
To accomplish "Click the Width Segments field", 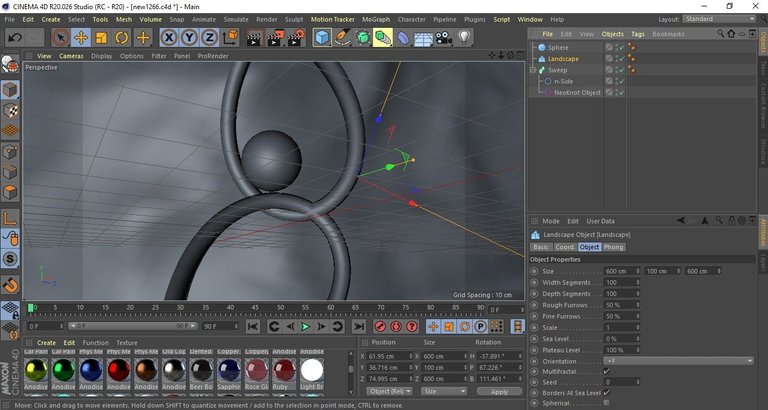I will coord(622,282).
